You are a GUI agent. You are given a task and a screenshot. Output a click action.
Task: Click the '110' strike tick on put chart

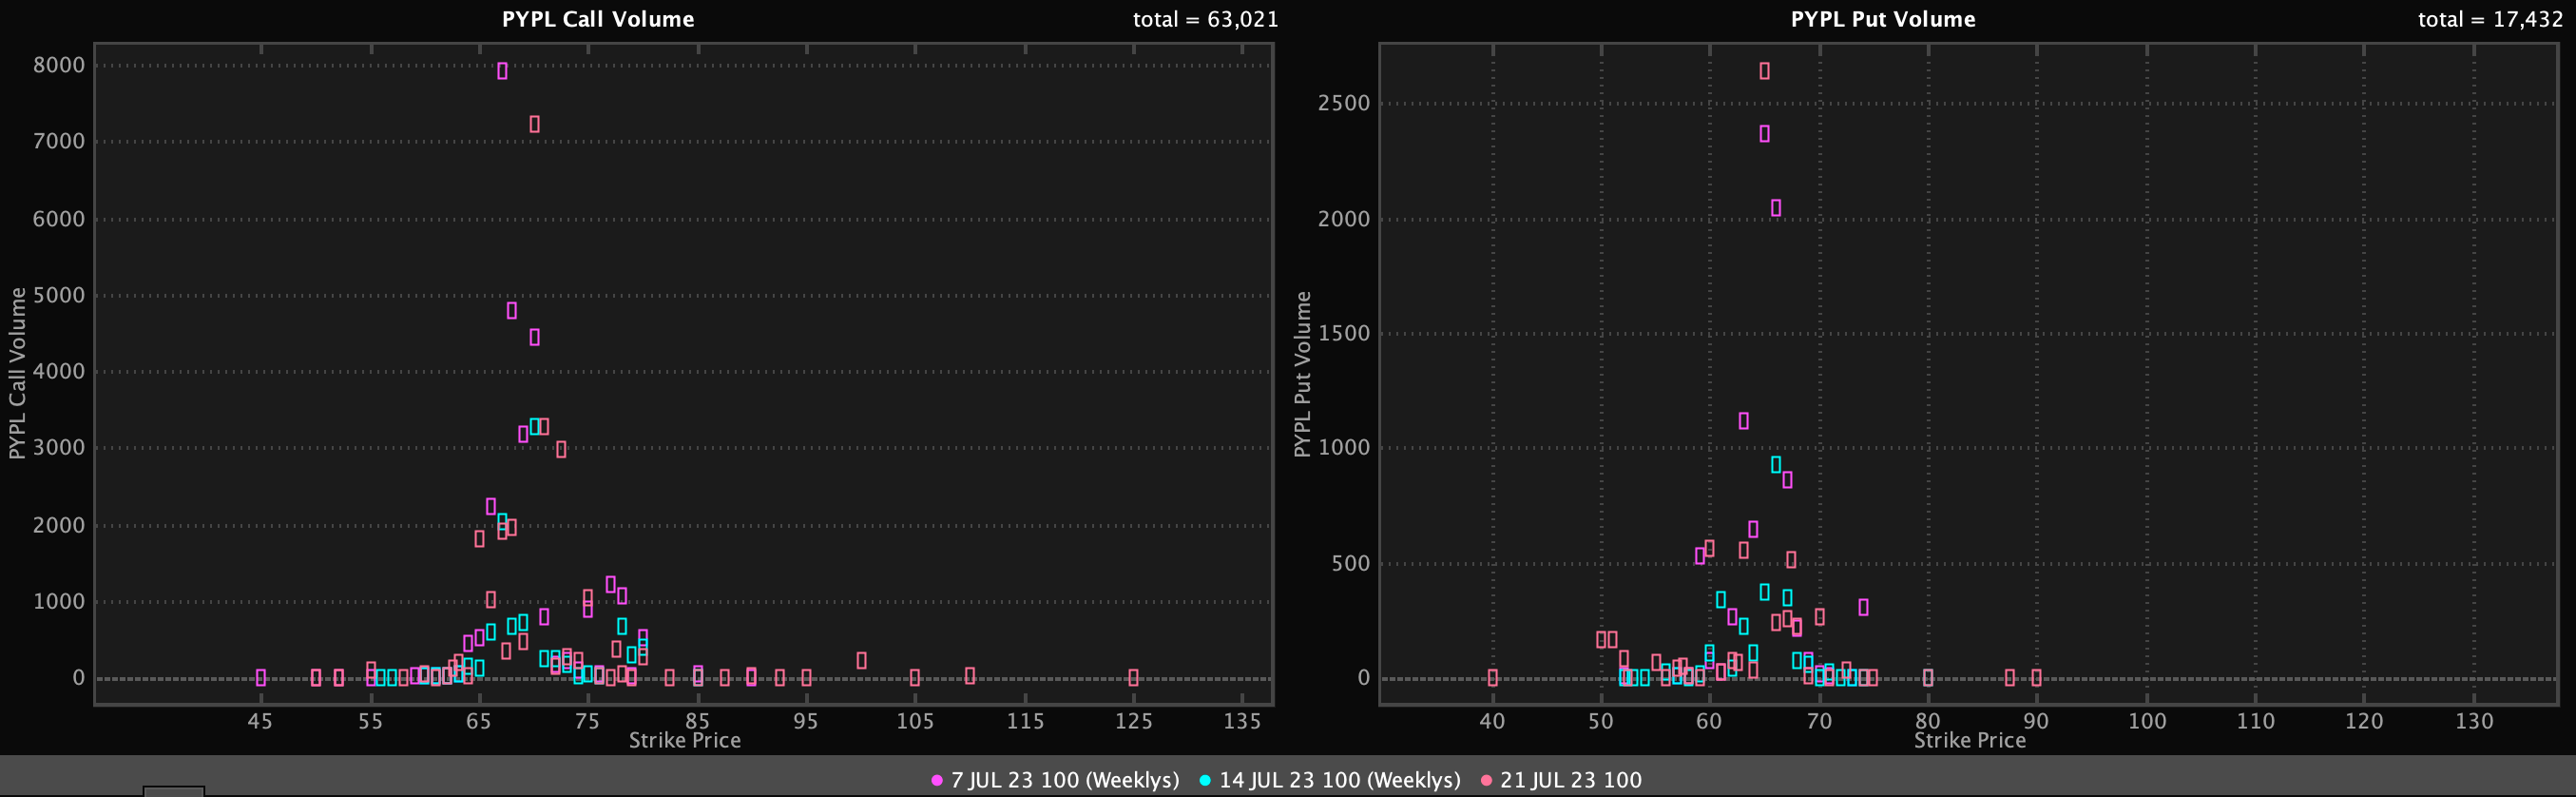[x=2255, y=721]
